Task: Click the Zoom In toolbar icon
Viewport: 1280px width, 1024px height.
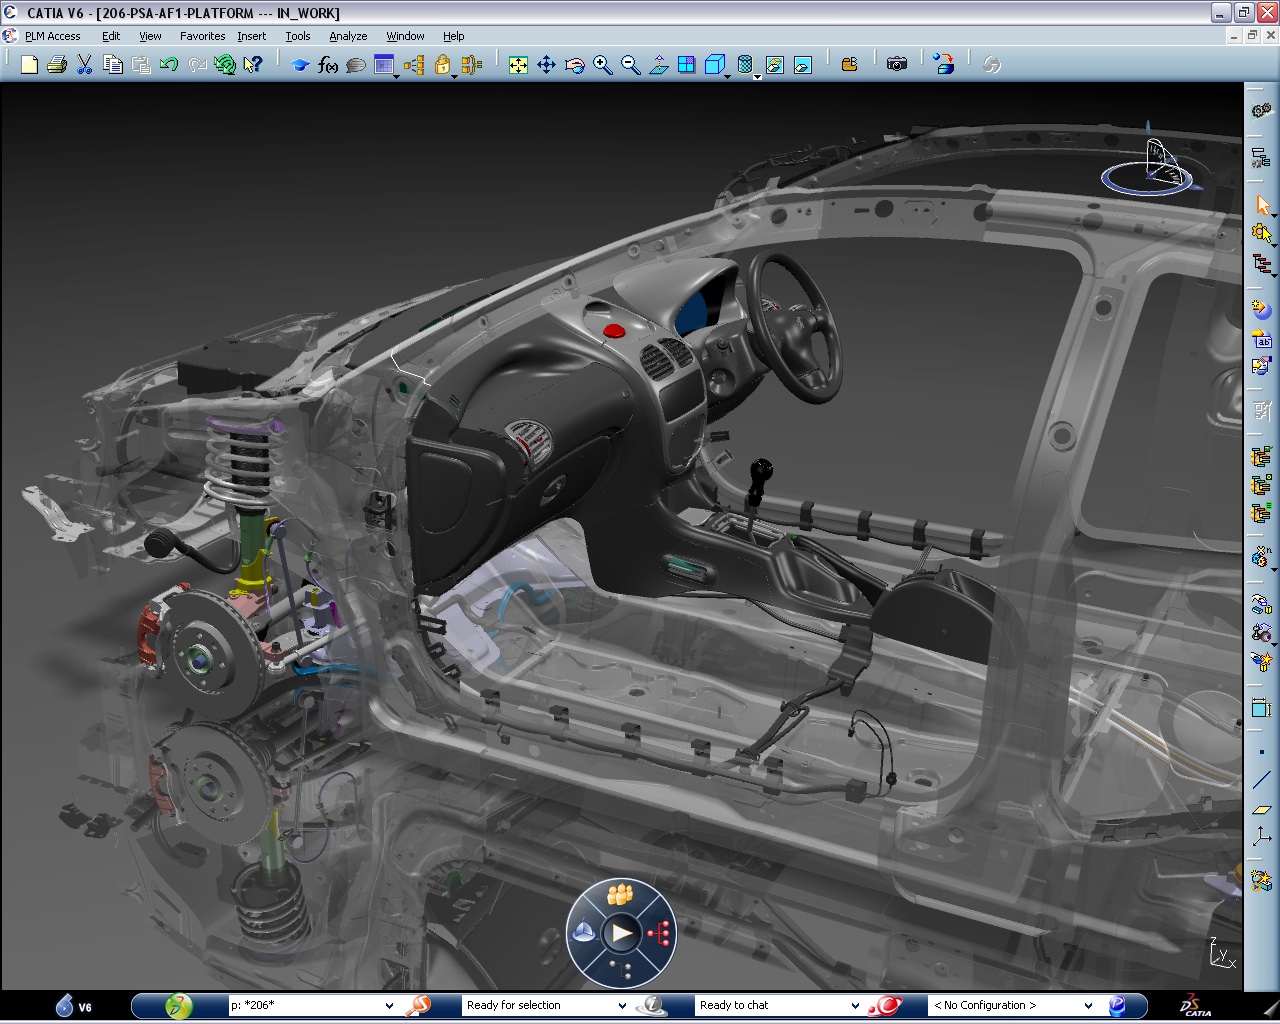Action: pos(602,65)
